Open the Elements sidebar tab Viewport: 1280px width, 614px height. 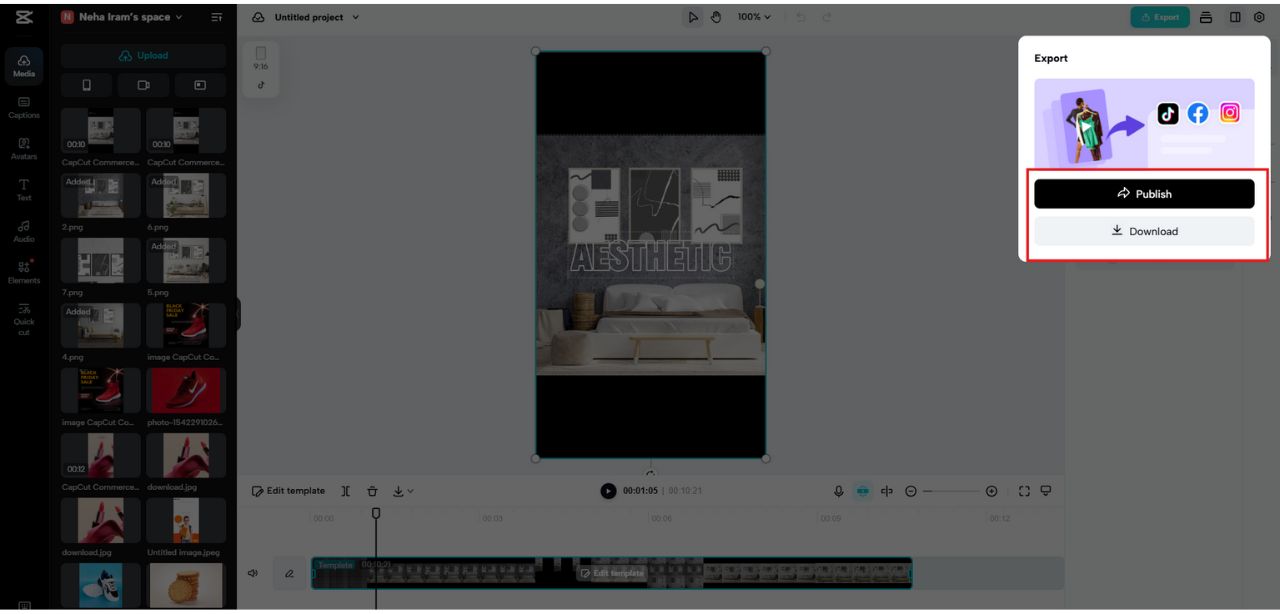click(x=24, y=272)
